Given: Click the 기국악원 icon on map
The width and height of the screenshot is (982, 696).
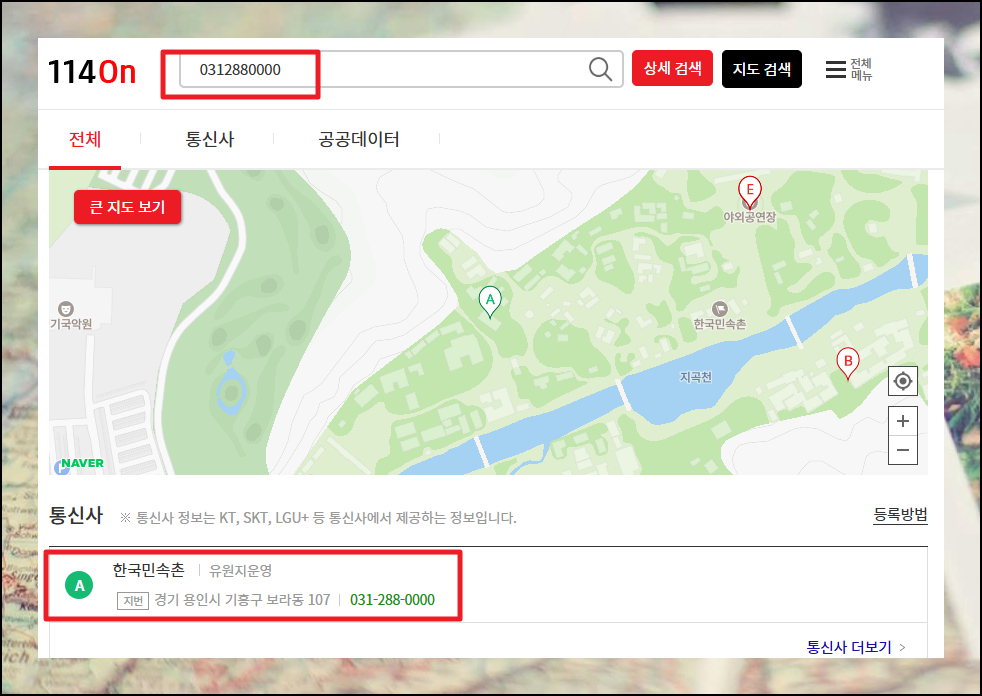Looking at the screenshot, I should pos(65,308).
